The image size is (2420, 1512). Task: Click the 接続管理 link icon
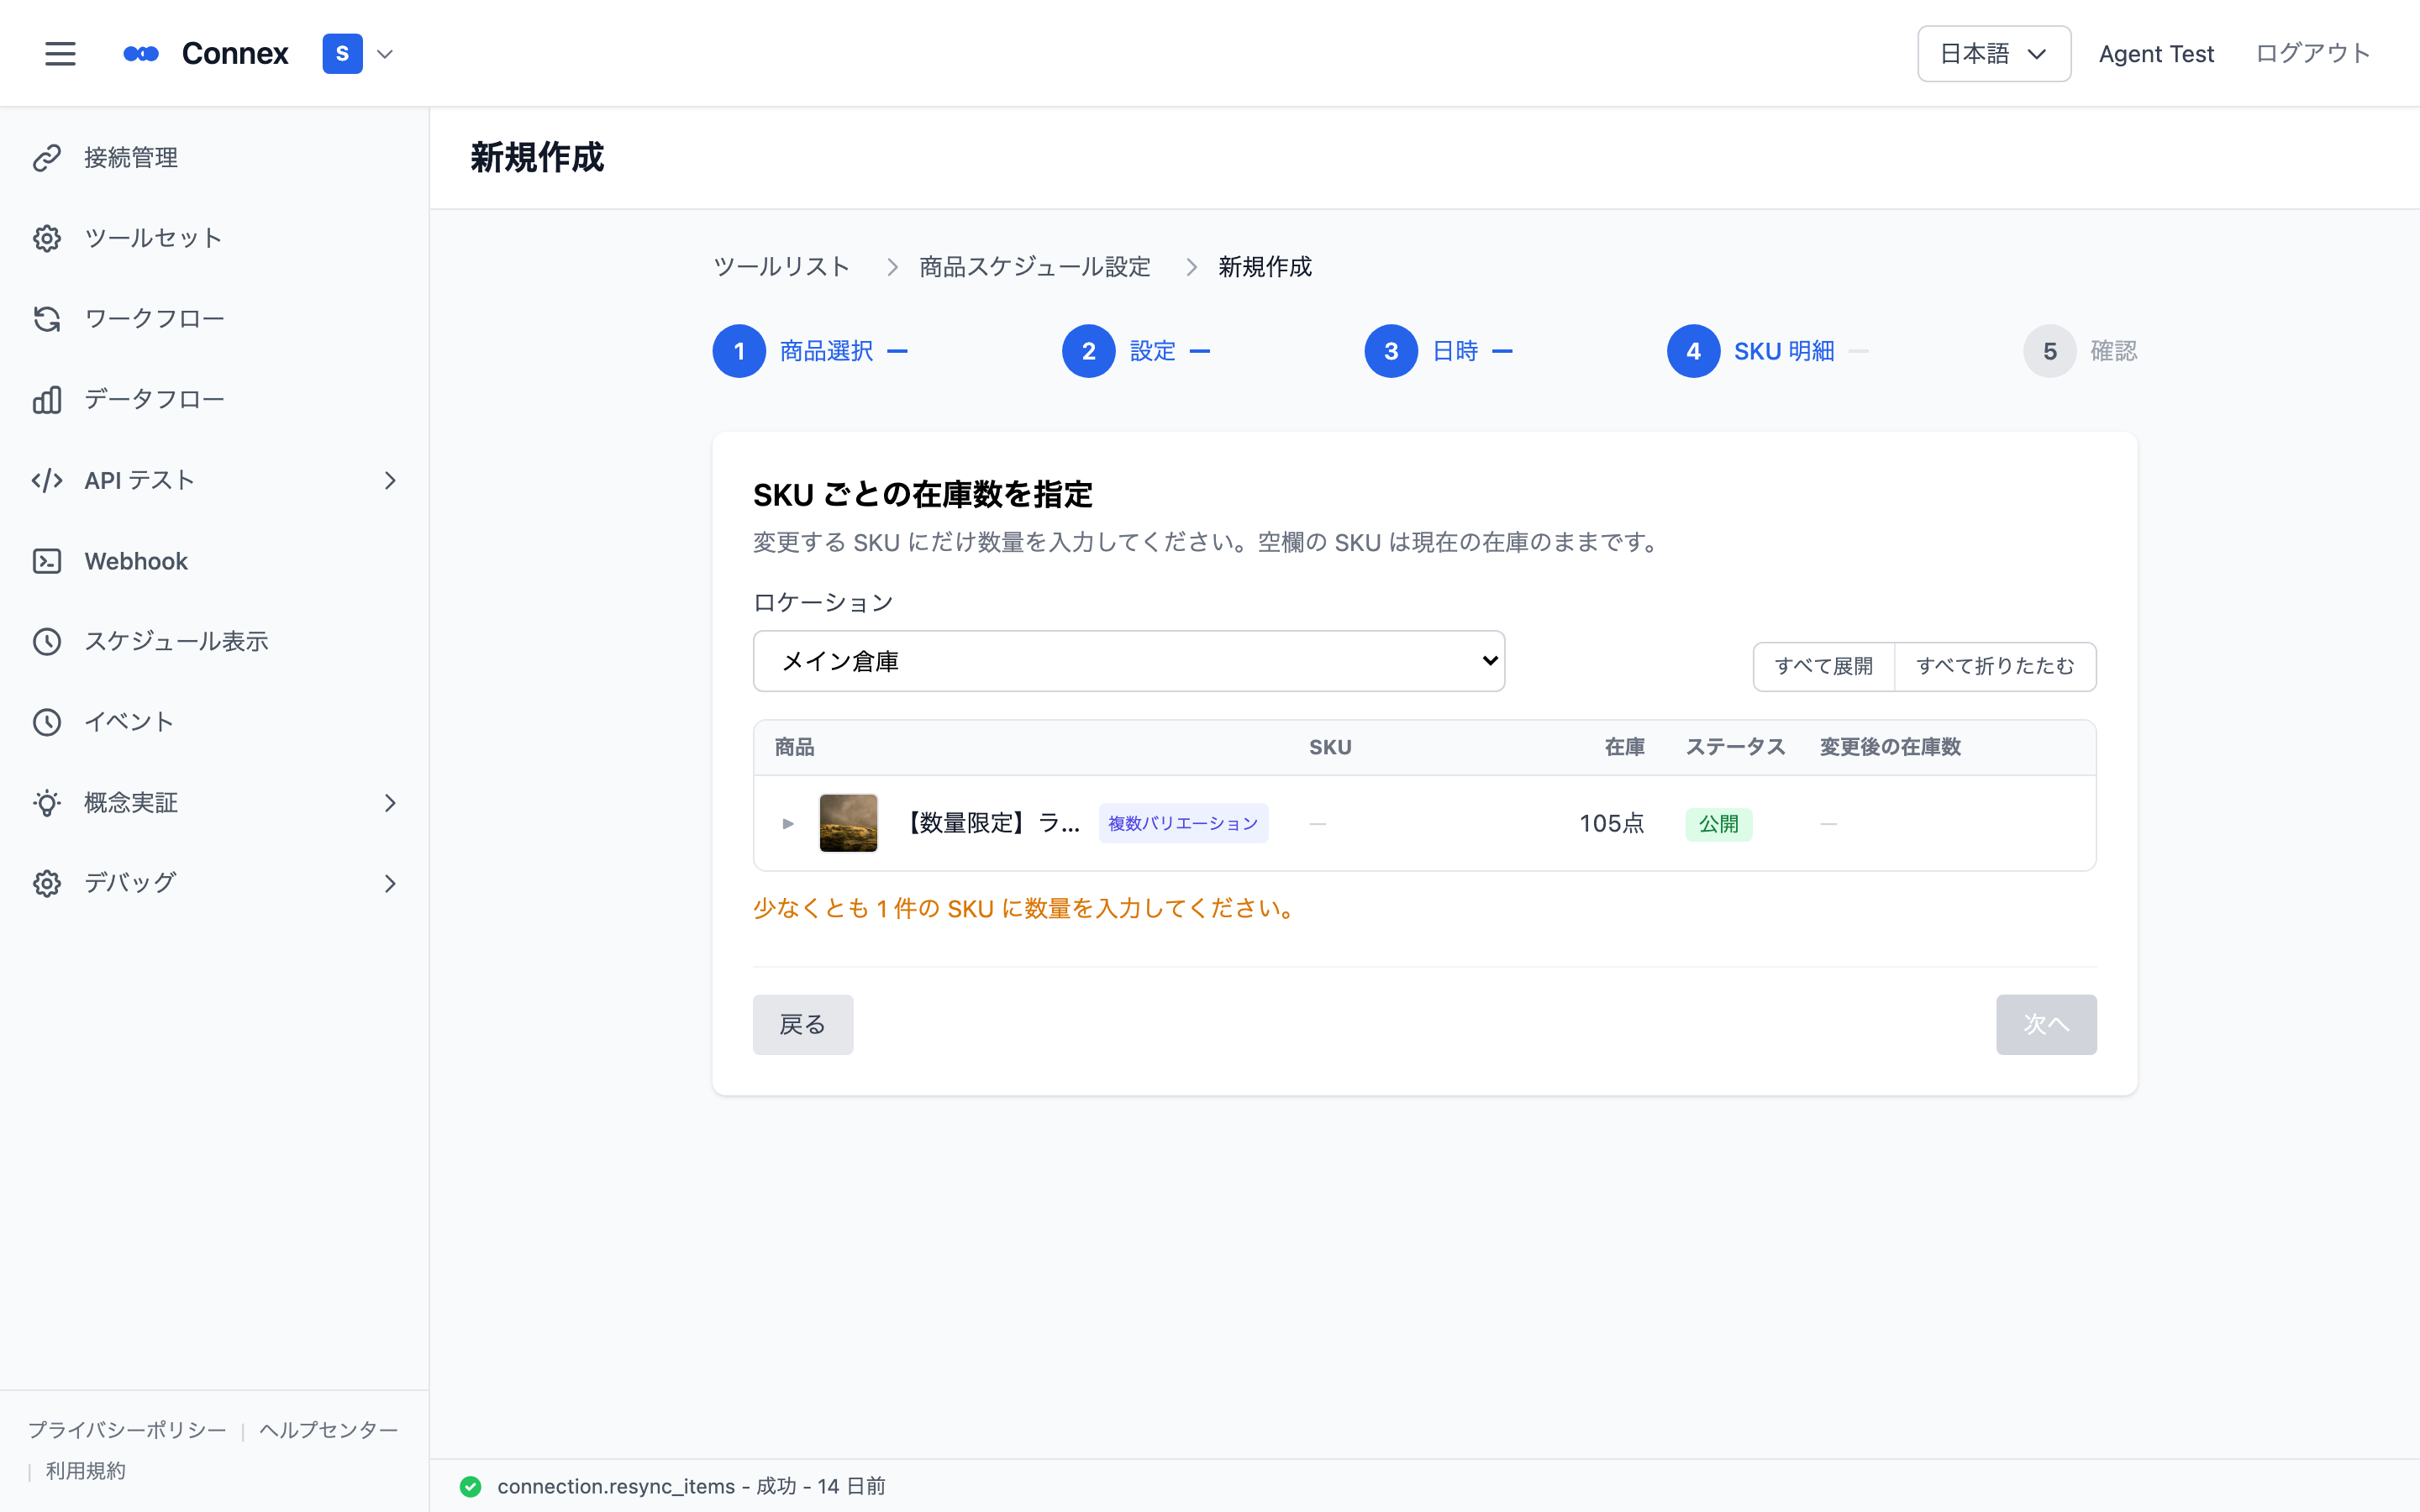pyautogui.click(x=47, y=158)
